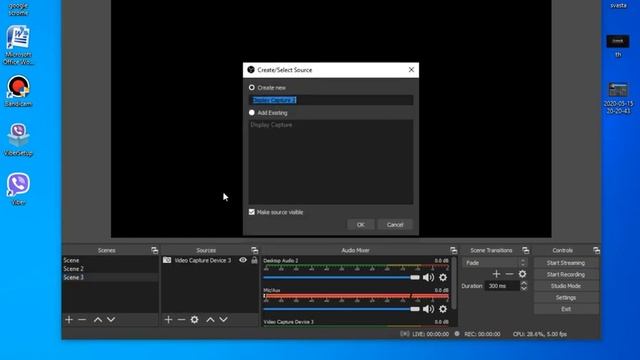The height and width of the screenshot is (360, 640).
Task: Toggle visibility eye for Video Capture Device 3
Action: pos(243,260)
